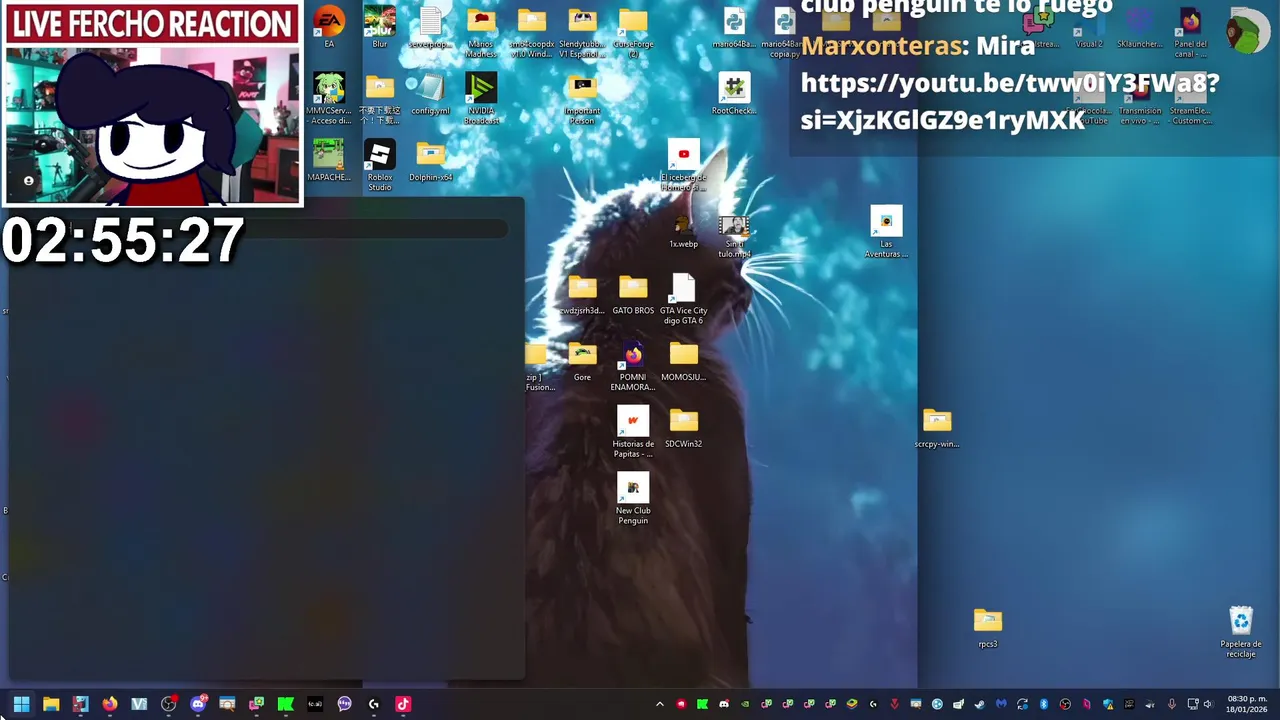The image size is (1280, 720).
Task: Open Historias de Papitas shortcut
Action: tap(633, 432)
